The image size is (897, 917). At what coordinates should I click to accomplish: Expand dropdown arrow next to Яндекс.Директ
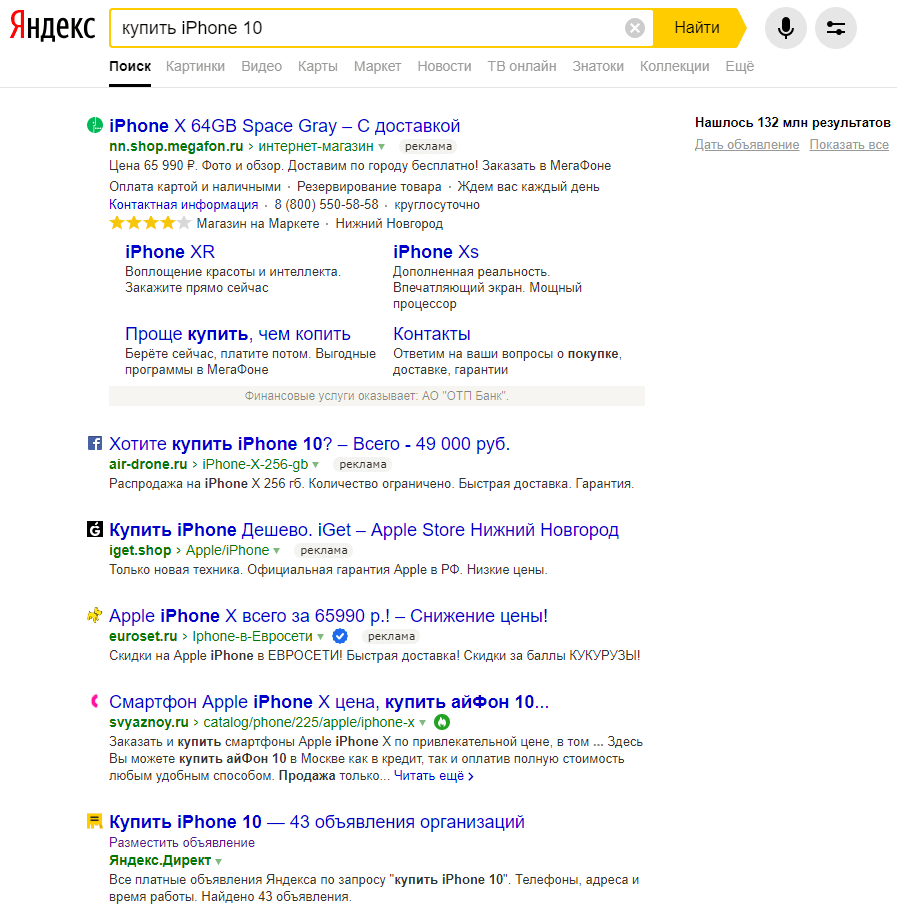point(218,861)
